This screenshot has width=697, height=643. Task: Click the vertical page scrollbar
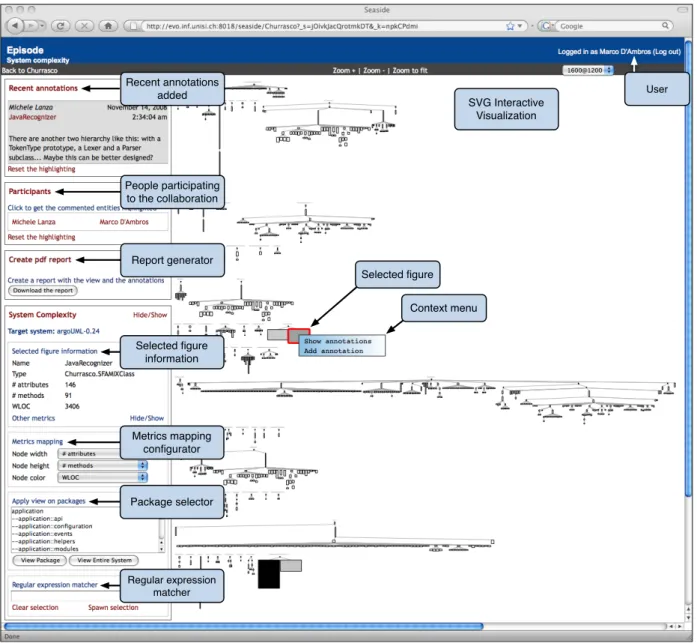coord(689,267)
